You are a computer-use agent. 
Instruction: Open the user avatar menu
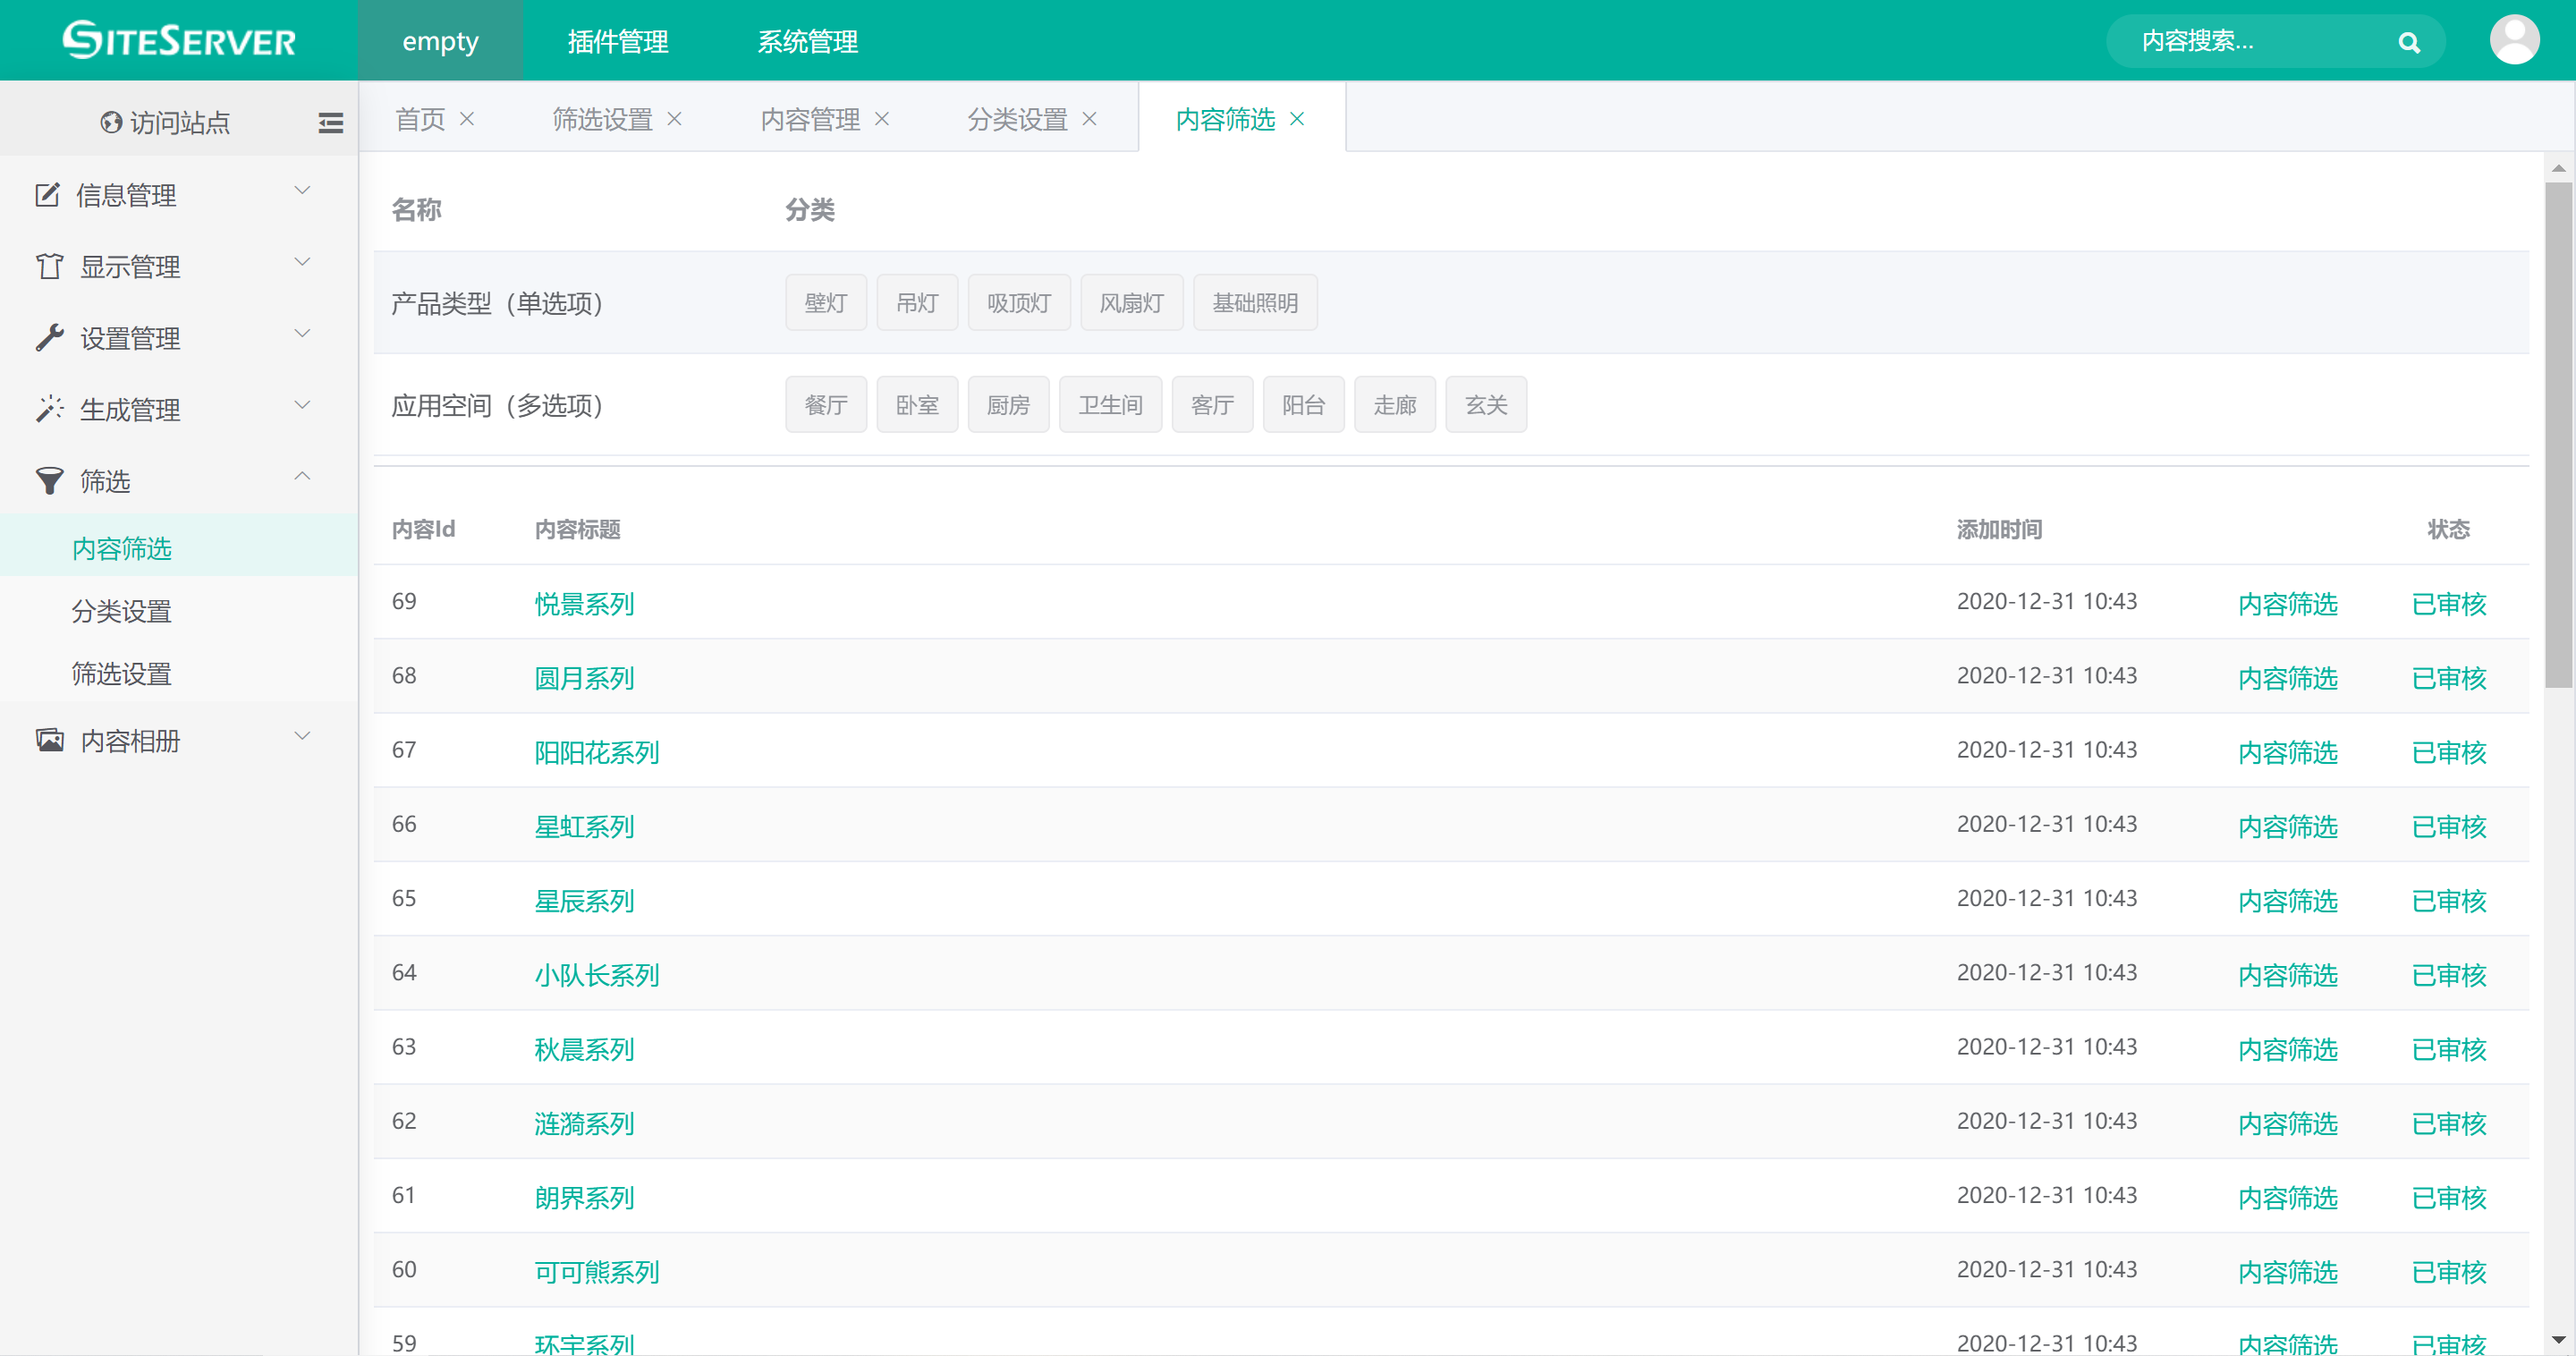2513,40
